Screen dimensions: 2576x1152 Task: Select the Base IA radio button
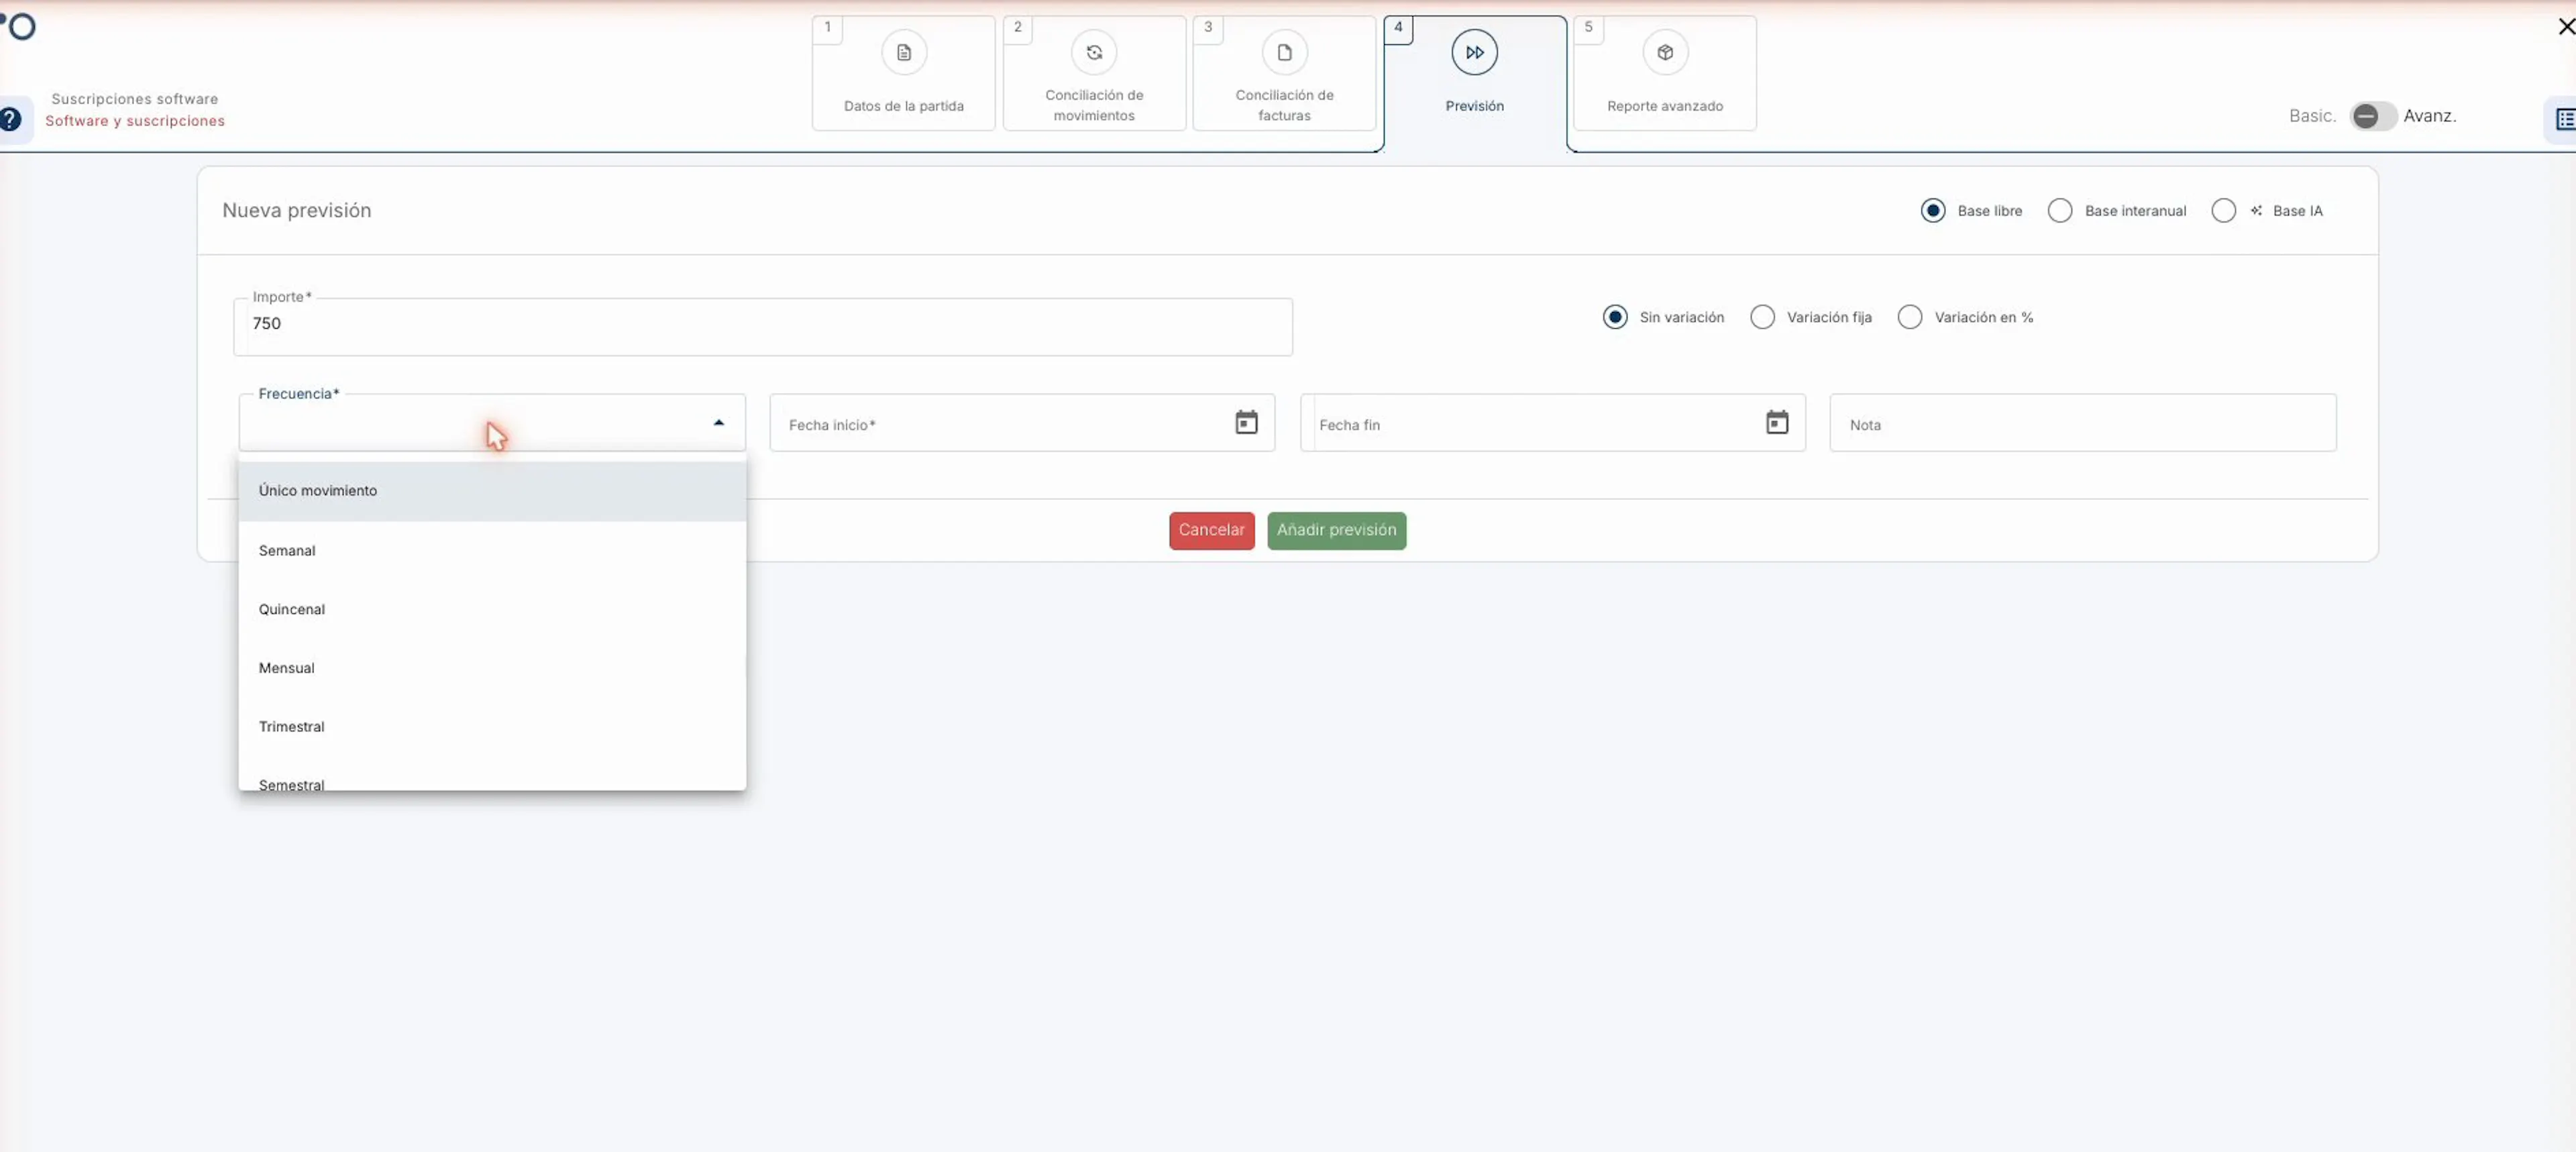pyautogui.click(x=2223, y=211)
